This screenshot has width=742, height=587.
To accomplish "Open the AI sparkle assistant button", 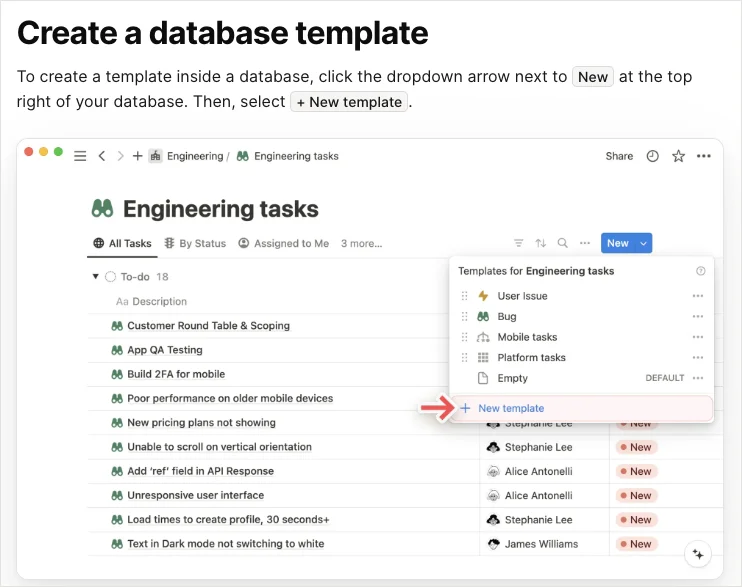I will point(698,554).
